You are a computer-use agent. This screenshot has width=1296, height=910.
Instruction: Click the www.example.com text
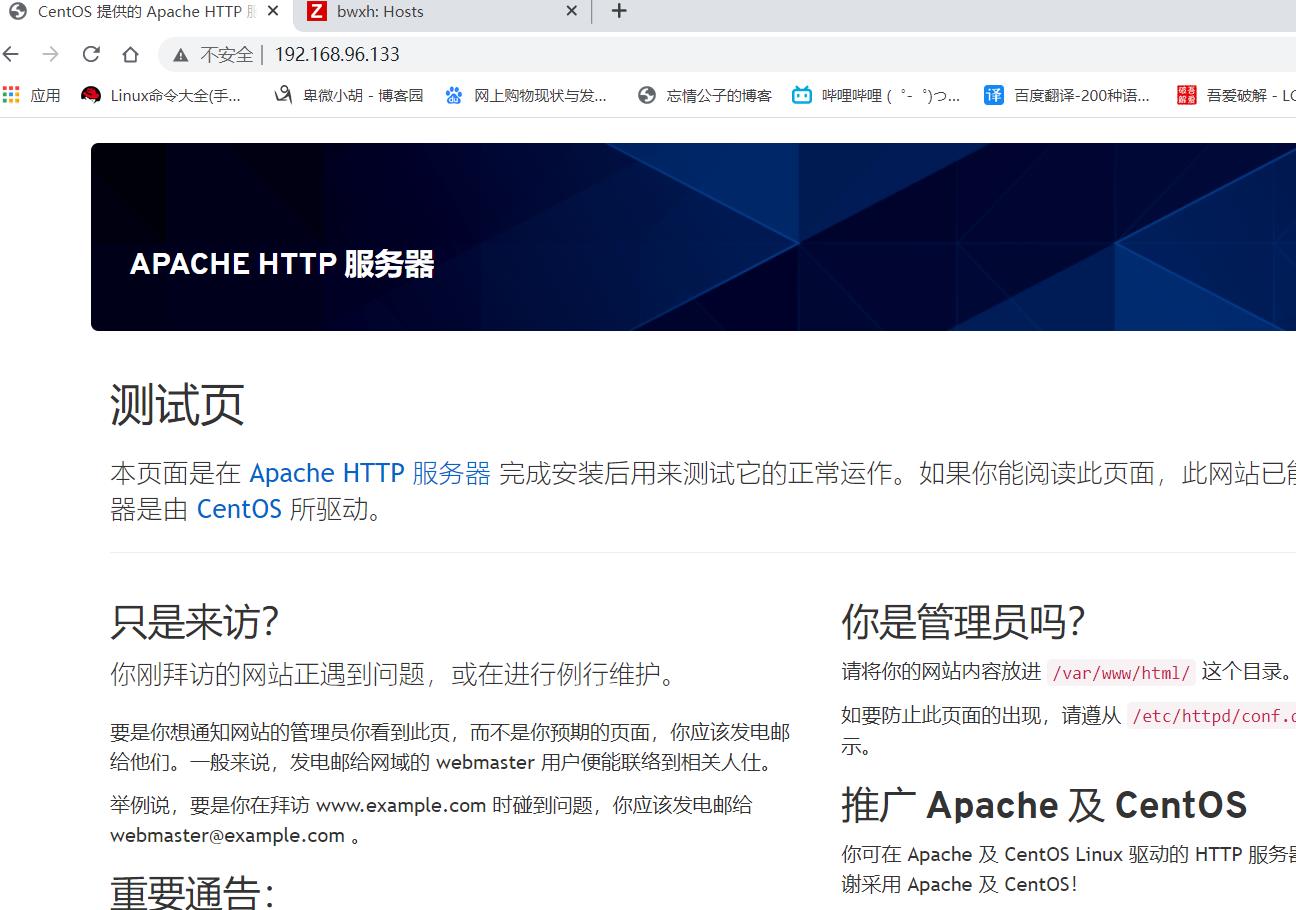point(401,805)
